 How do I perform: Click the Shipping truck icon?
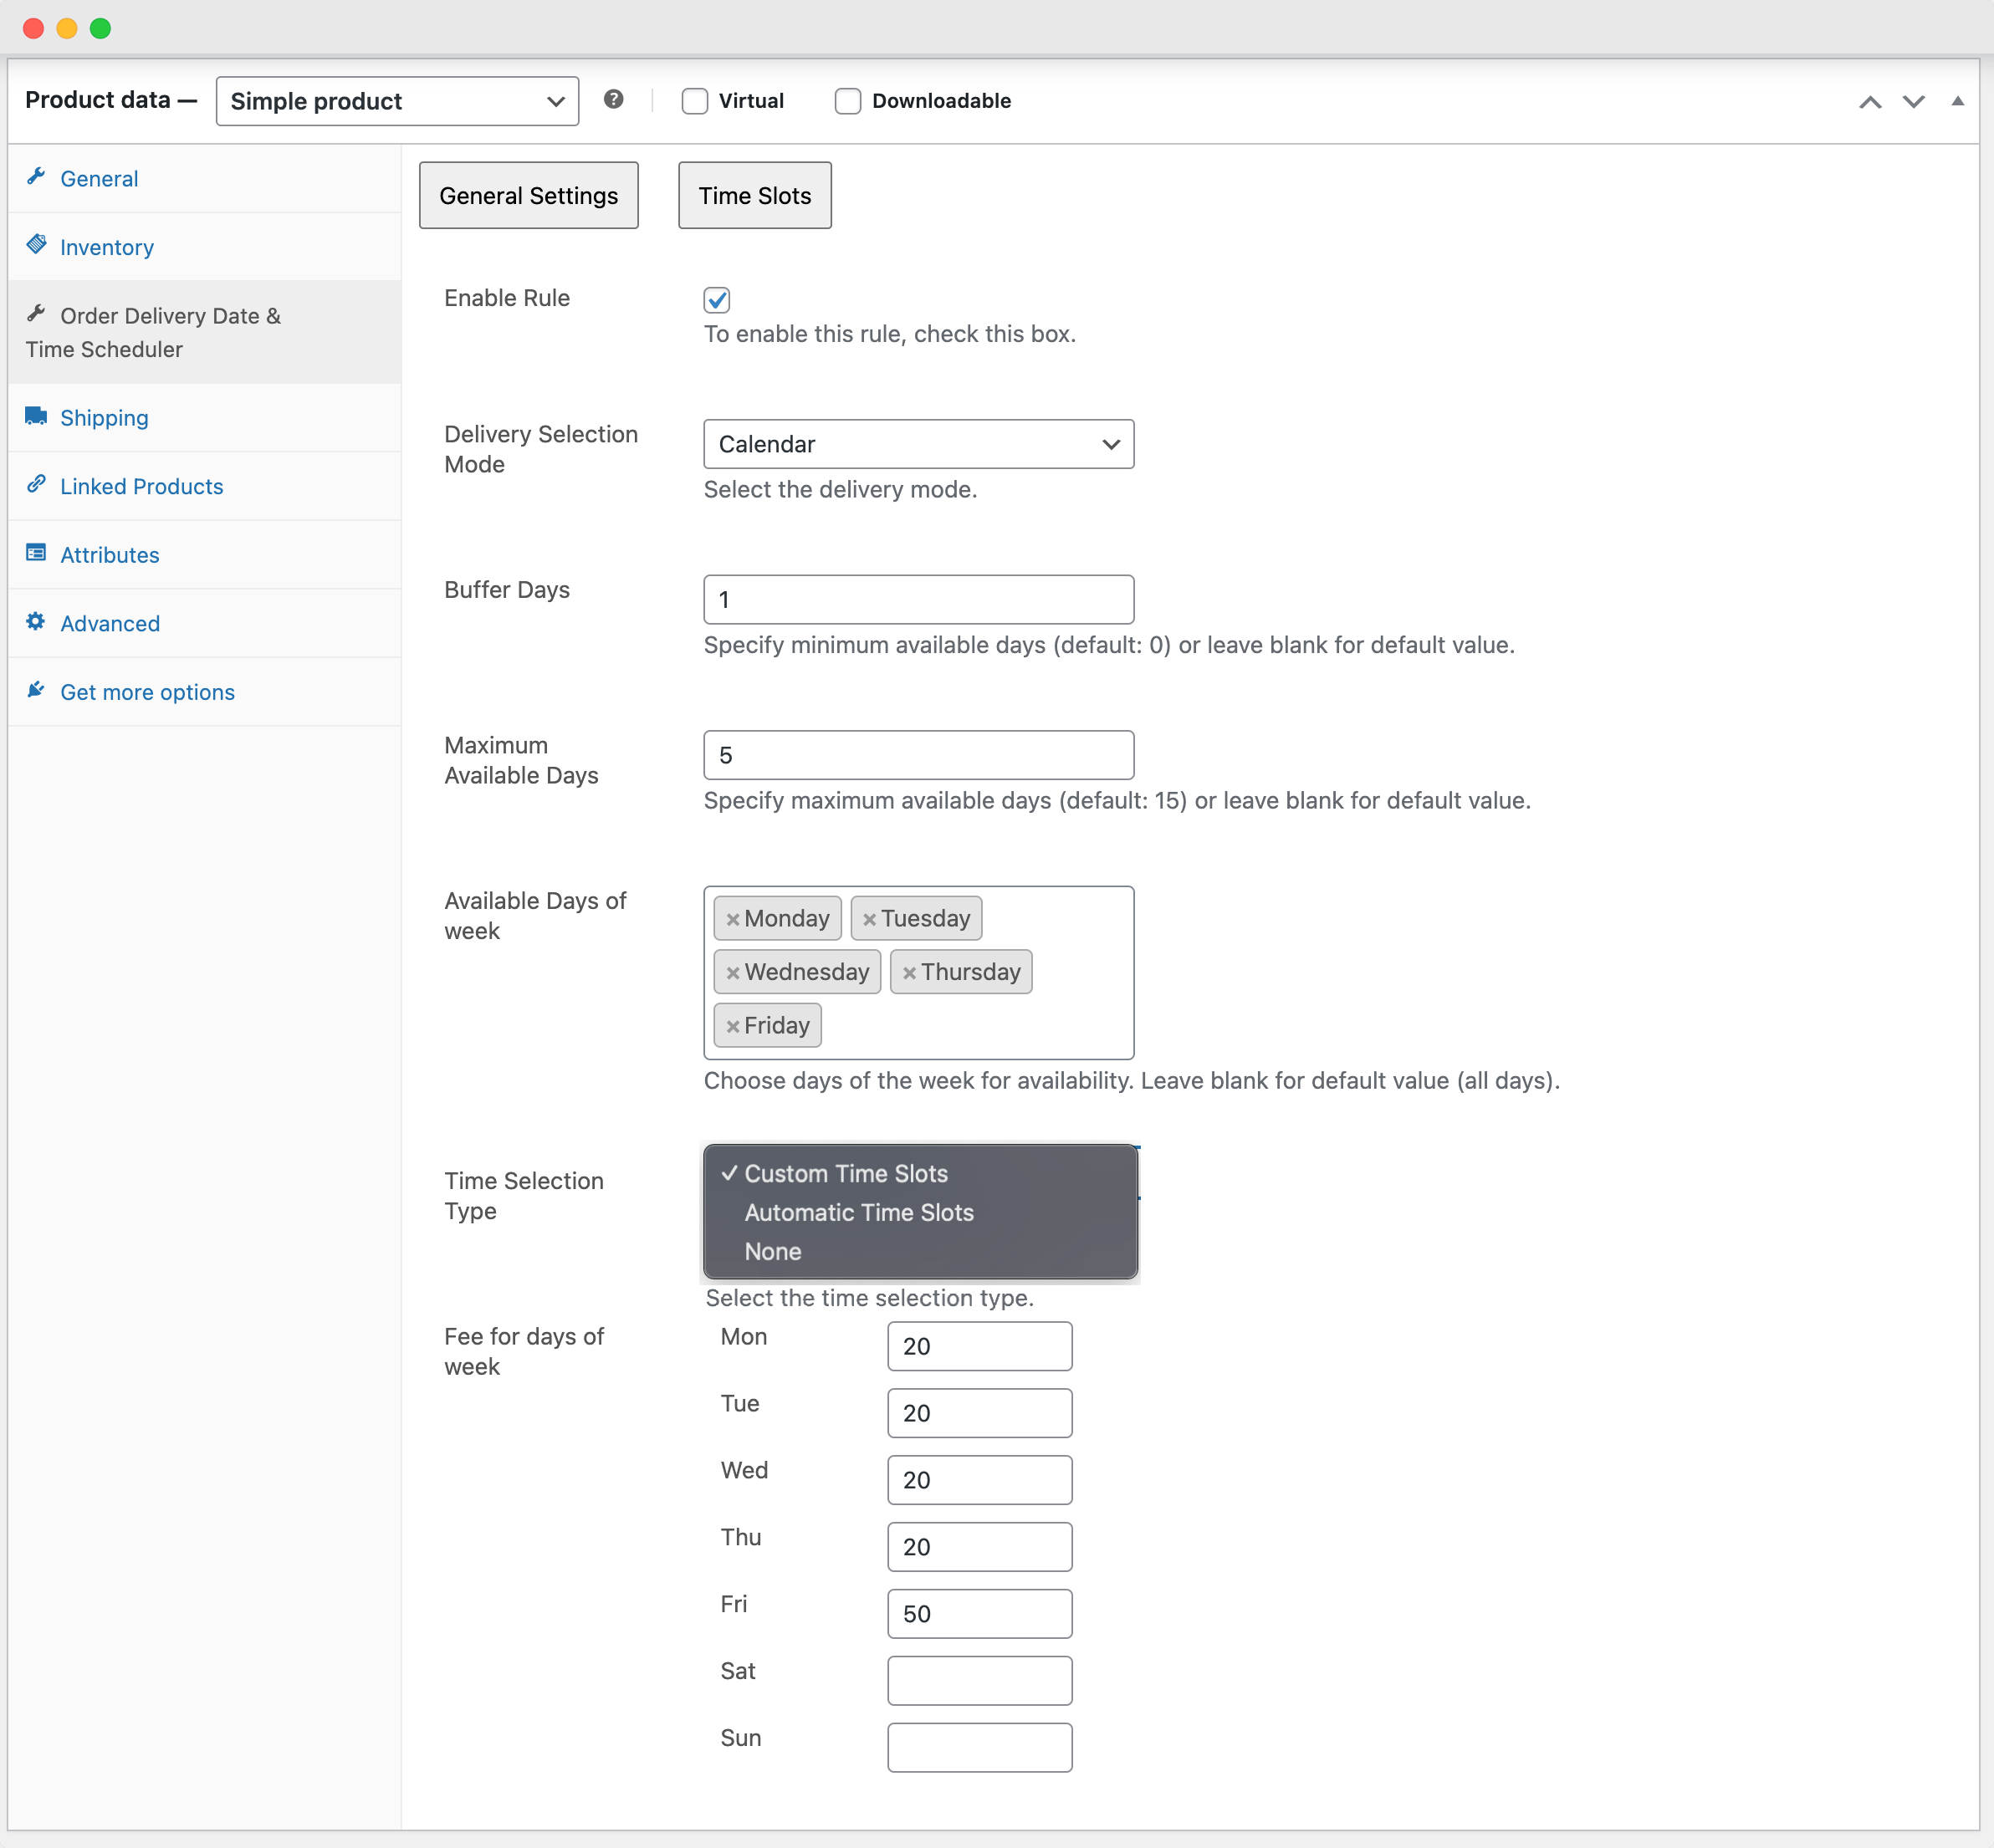37,416
